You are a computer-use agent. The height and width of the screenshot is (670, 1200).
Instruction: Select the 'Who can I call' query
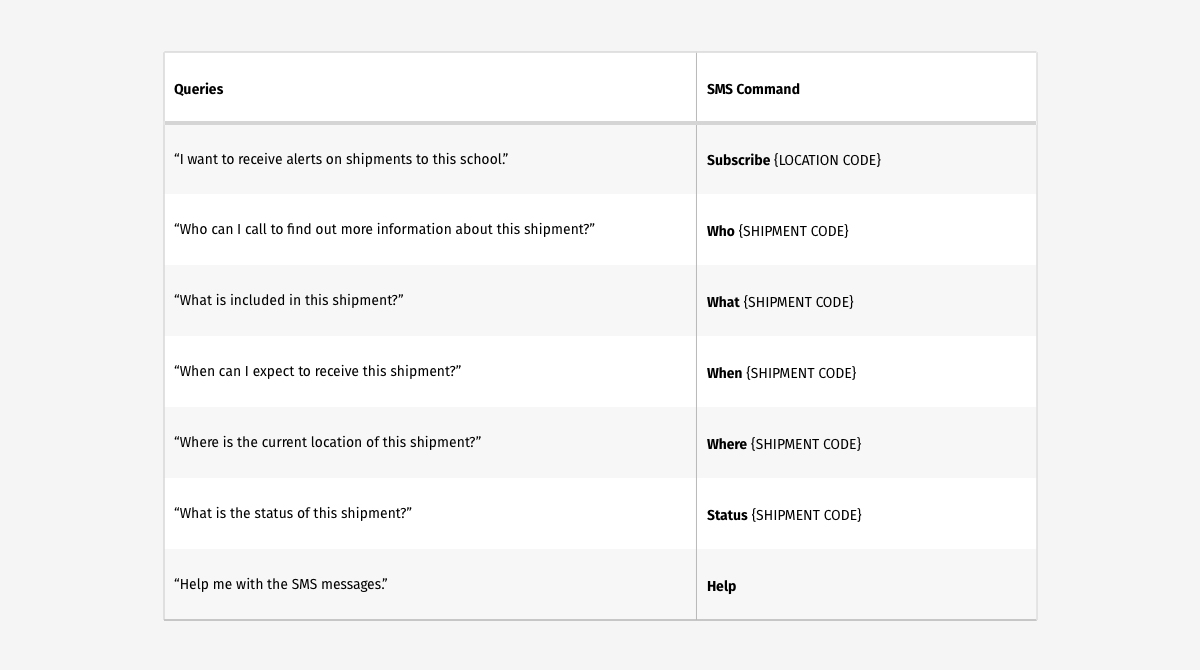384,229
